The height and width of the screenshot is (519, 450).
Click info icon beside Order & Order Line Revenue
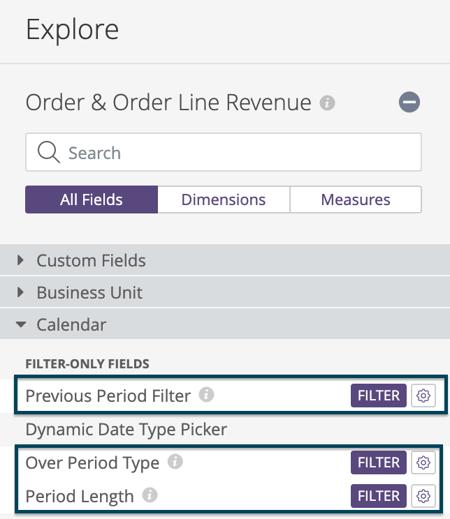pos(327,103)
